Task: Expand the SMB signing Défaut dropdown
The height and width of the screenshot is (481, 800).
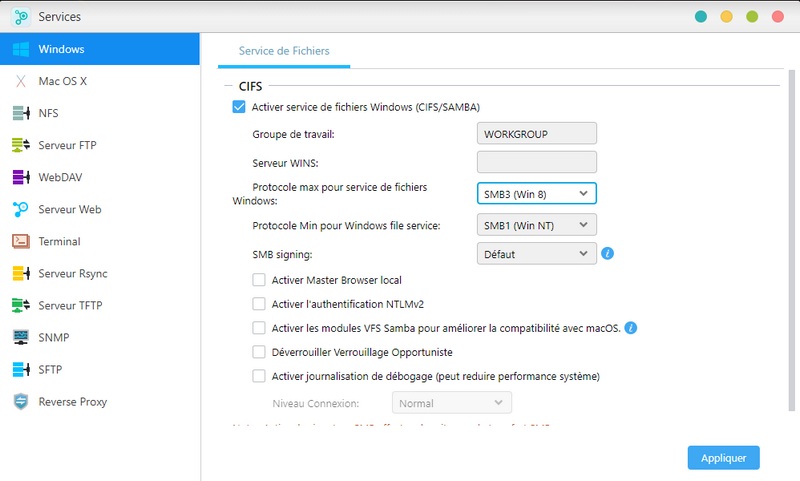Action: tap(537, 254)
